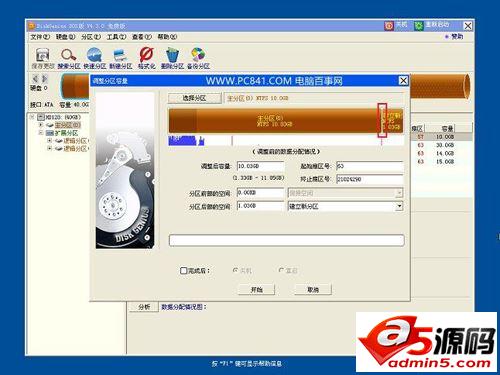Click the Search Partition (搜索分区) magnifier icon
This screenshot has width=500, height=375.
[x=68, y=55]
